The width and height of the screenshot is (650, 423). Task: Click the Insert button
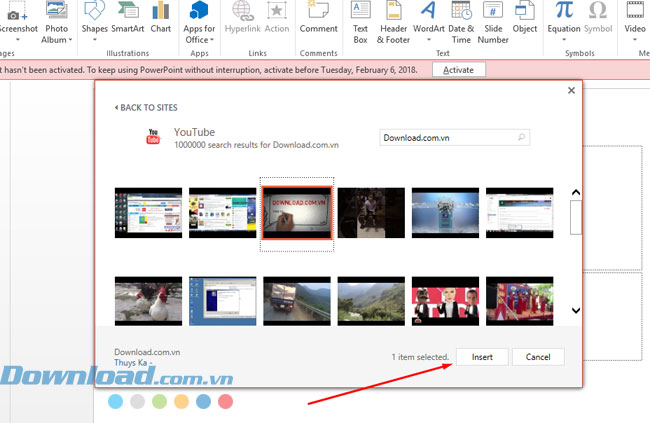tap(482, 357)
